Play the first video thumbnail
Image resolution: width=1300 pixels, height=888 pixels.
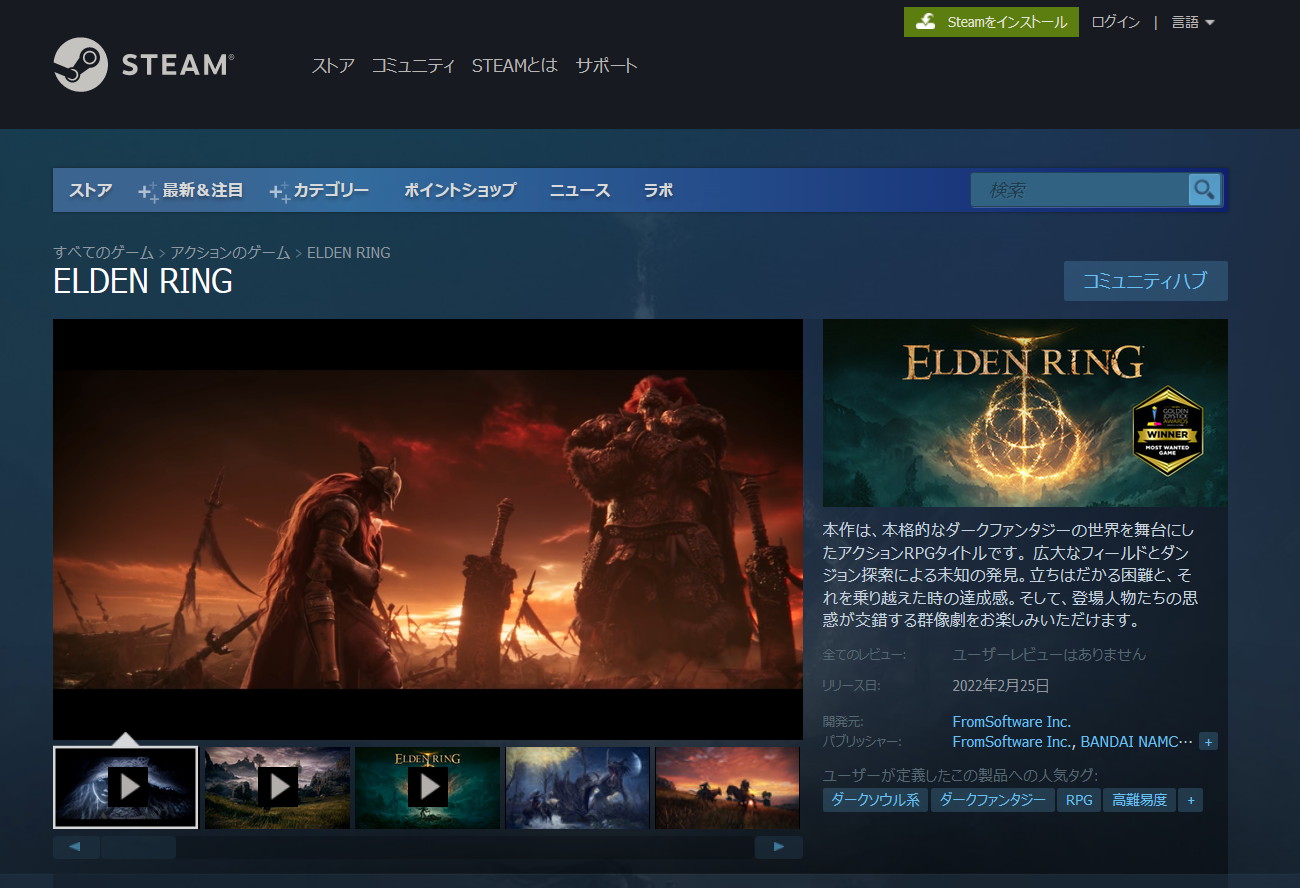coord(125,787)
